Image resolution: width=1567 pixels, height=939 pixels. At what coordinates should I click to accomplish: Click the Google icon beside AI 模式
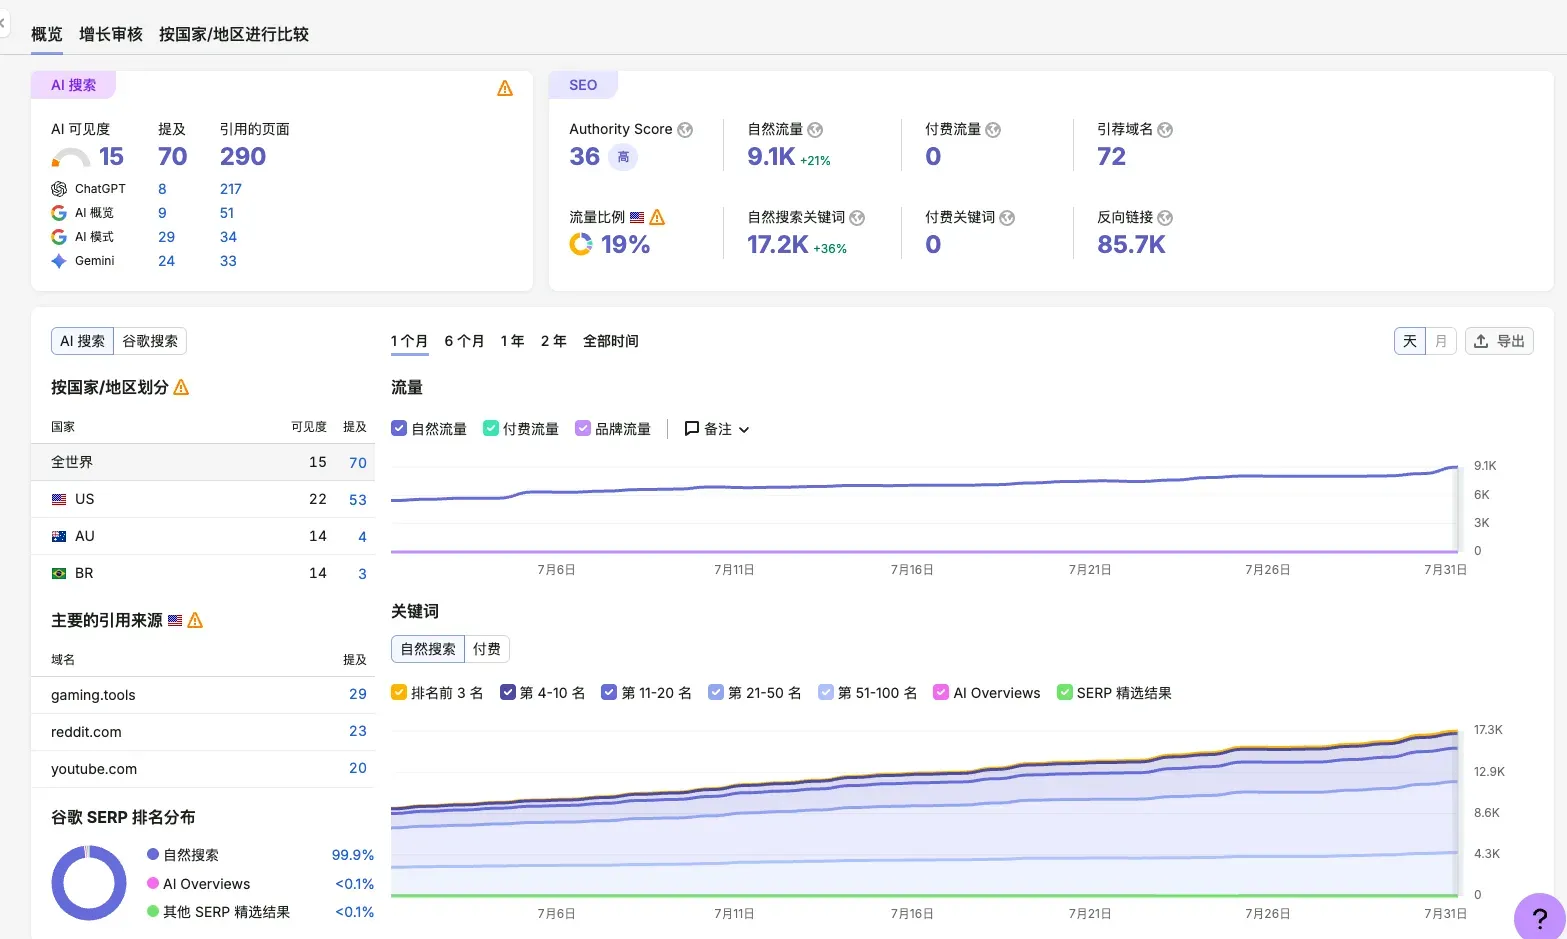point(59,237)
